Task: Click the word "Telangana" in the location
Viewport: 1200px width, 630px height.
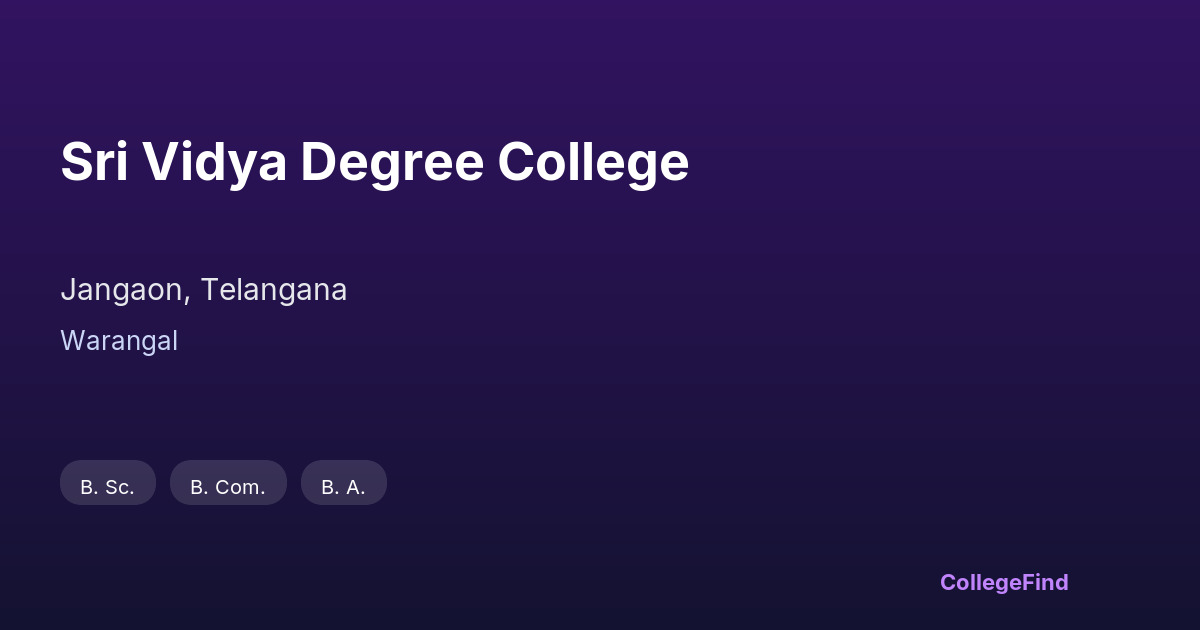Action: click(274, 290)
